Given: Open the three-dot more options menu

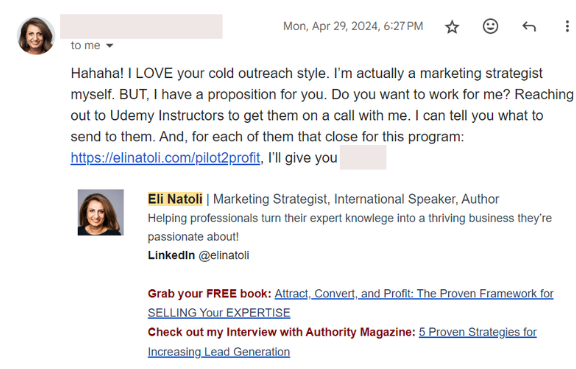Looking at the screenshot, I should [x=567, y=26].
